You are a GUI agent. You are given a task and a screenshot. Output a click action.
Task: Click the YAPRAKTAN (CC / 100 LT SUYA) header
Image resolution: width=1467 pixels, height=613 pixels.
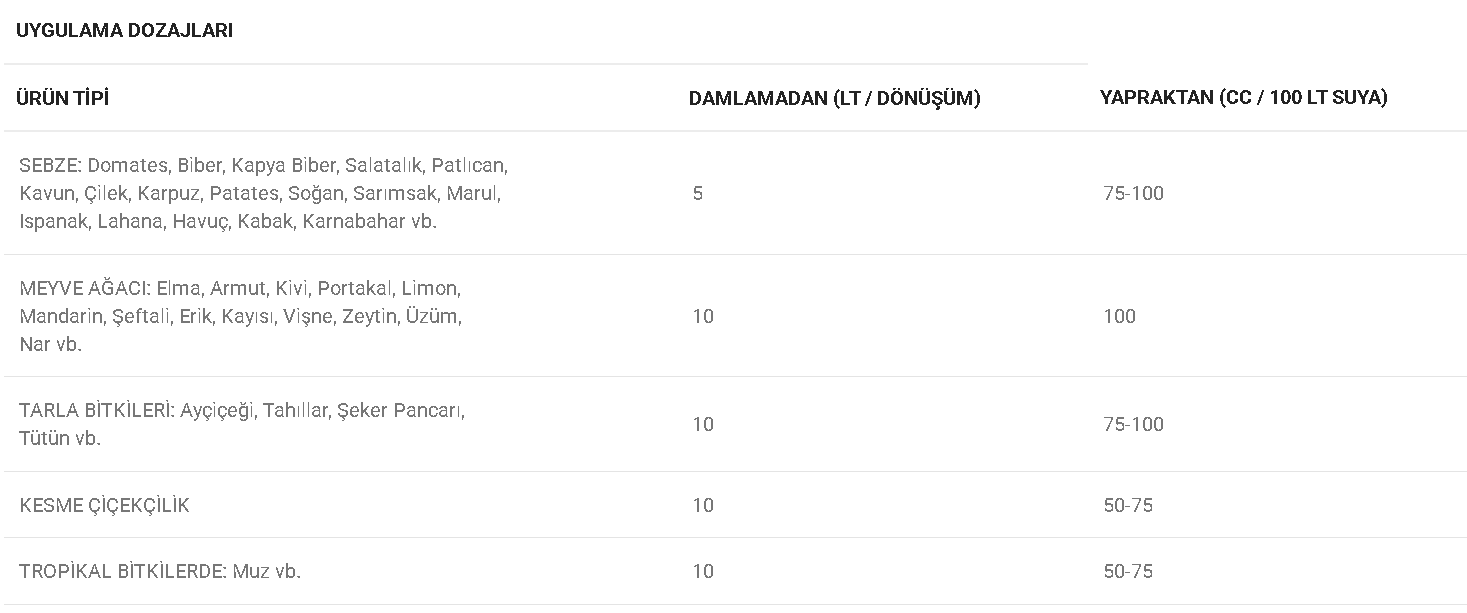point(1243,98)
